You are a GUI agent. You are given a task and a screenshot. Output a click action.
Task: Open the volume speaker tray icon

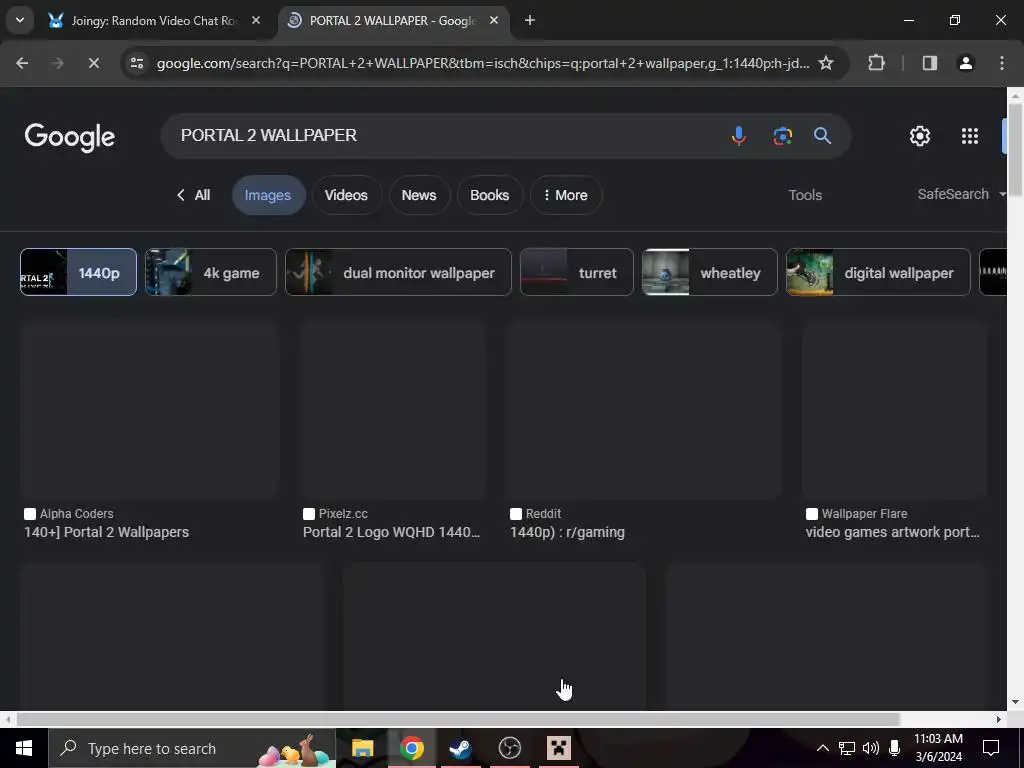(x=871, y=748)
